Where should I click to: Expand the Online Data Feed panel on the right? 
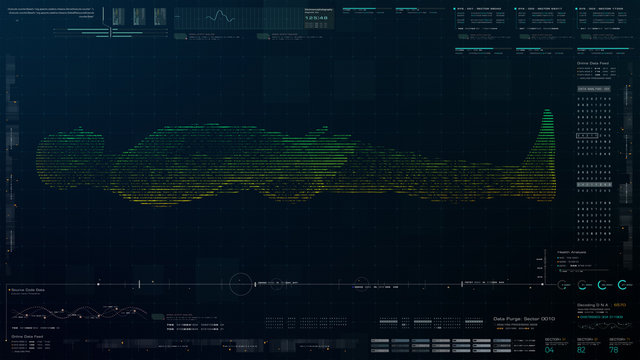[x=593, y=63]
